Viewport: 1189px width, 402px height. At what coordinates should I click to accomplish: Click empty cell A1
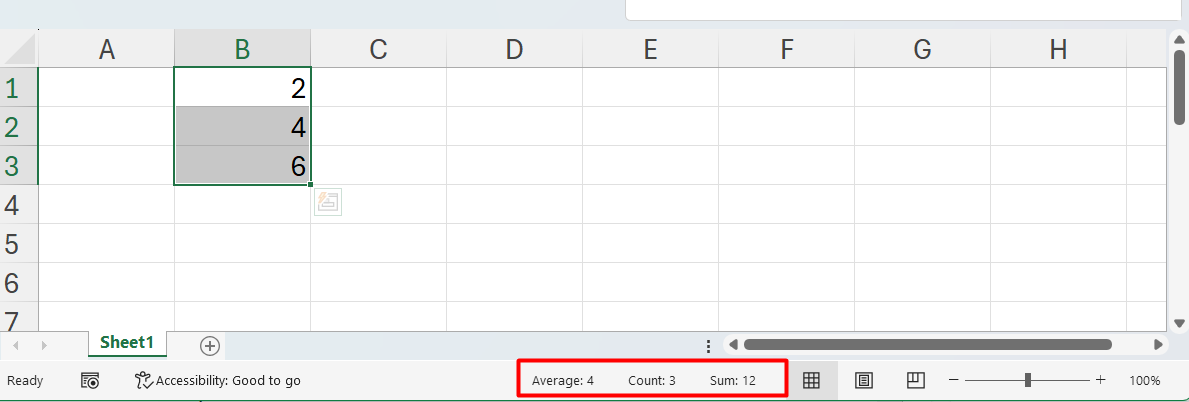tap(106, 87)
